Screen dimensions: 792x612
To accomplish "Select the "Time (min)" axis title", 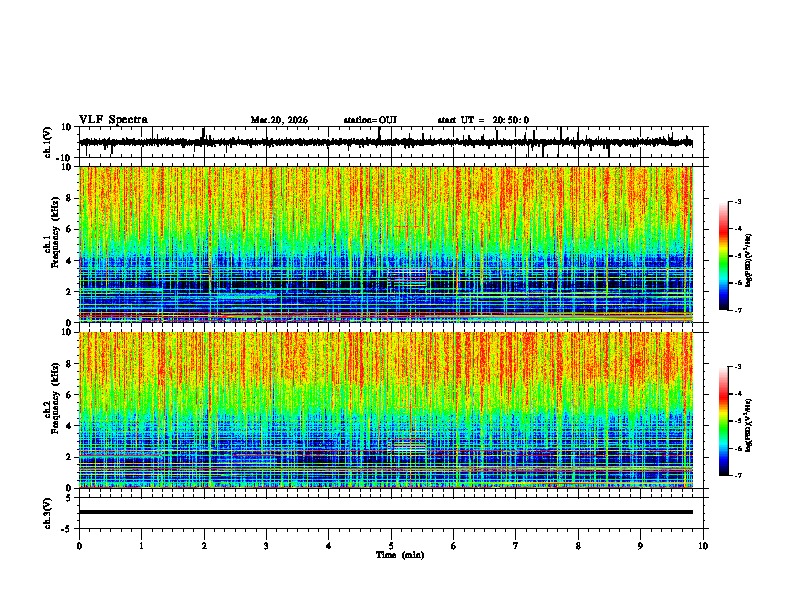I will (x=400, y=555).
